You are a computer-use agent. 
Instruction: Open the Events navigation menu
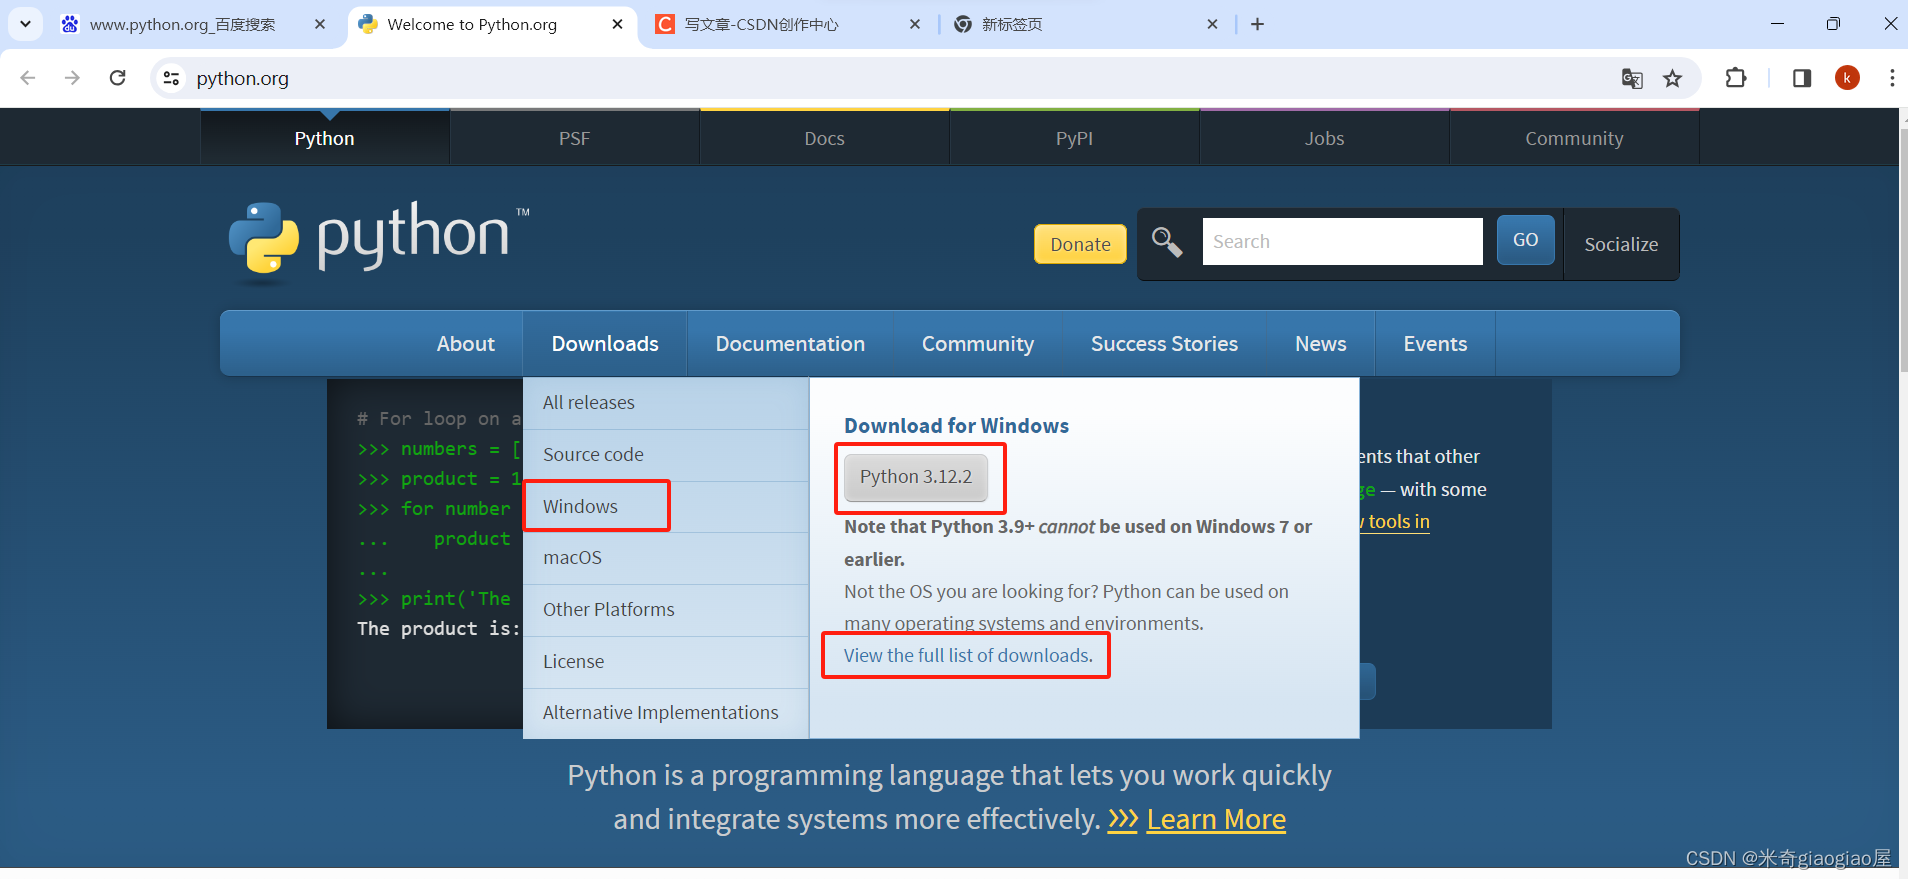pos(1435,343)
